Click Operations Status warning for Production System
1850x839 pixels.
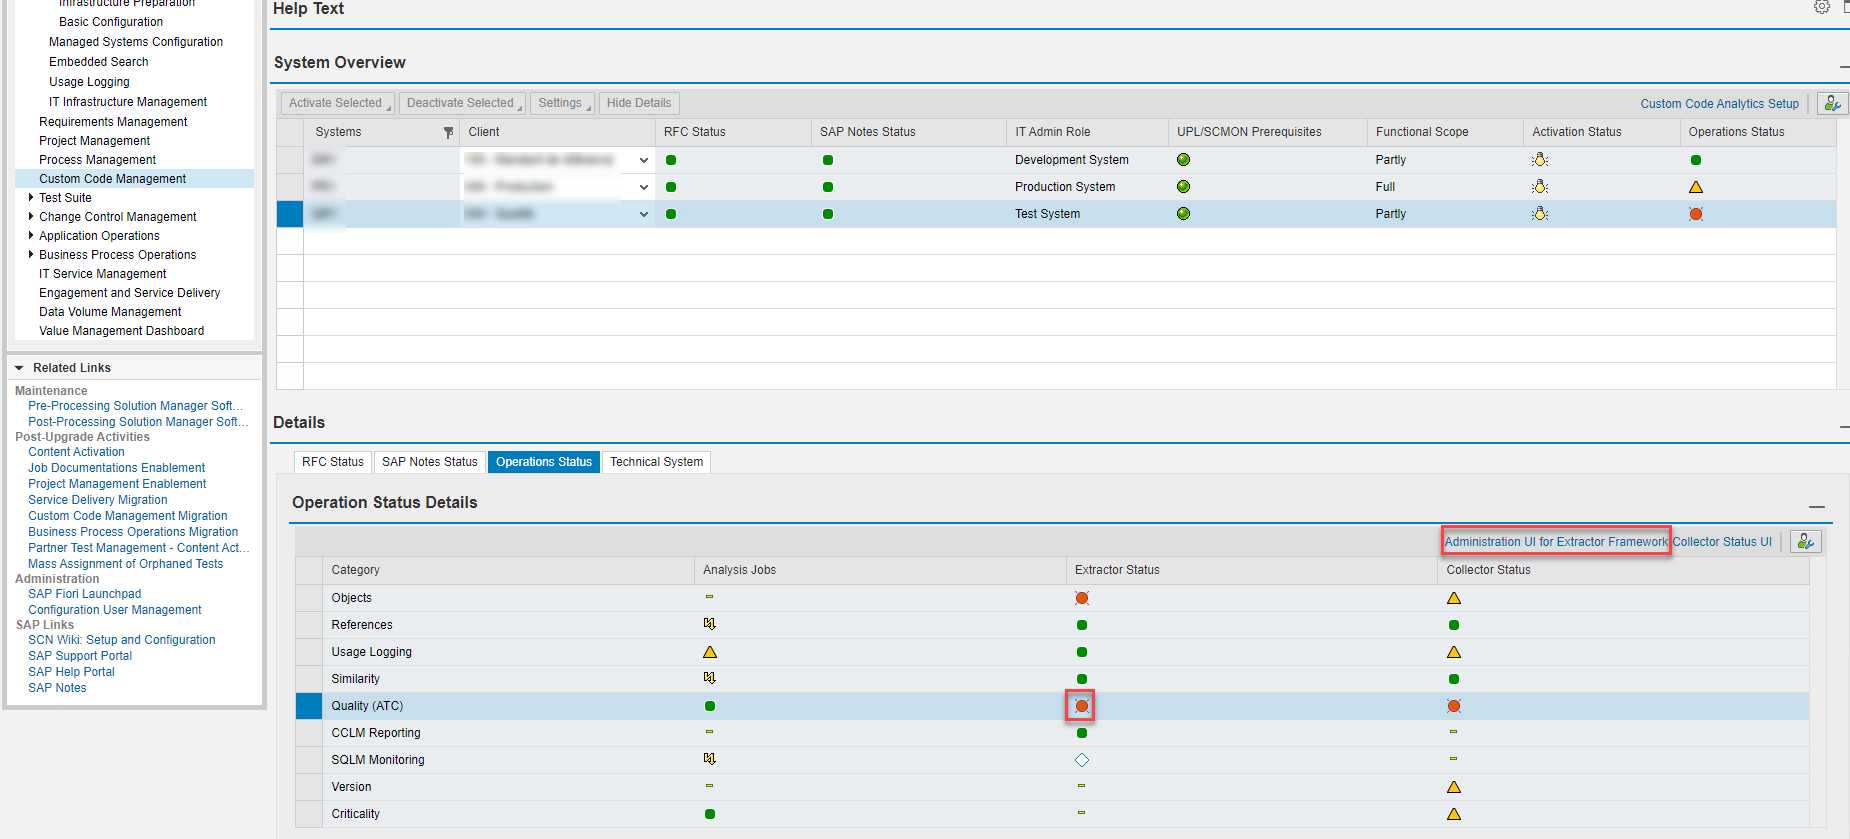pyautogui.click(x=1696, y=187)
